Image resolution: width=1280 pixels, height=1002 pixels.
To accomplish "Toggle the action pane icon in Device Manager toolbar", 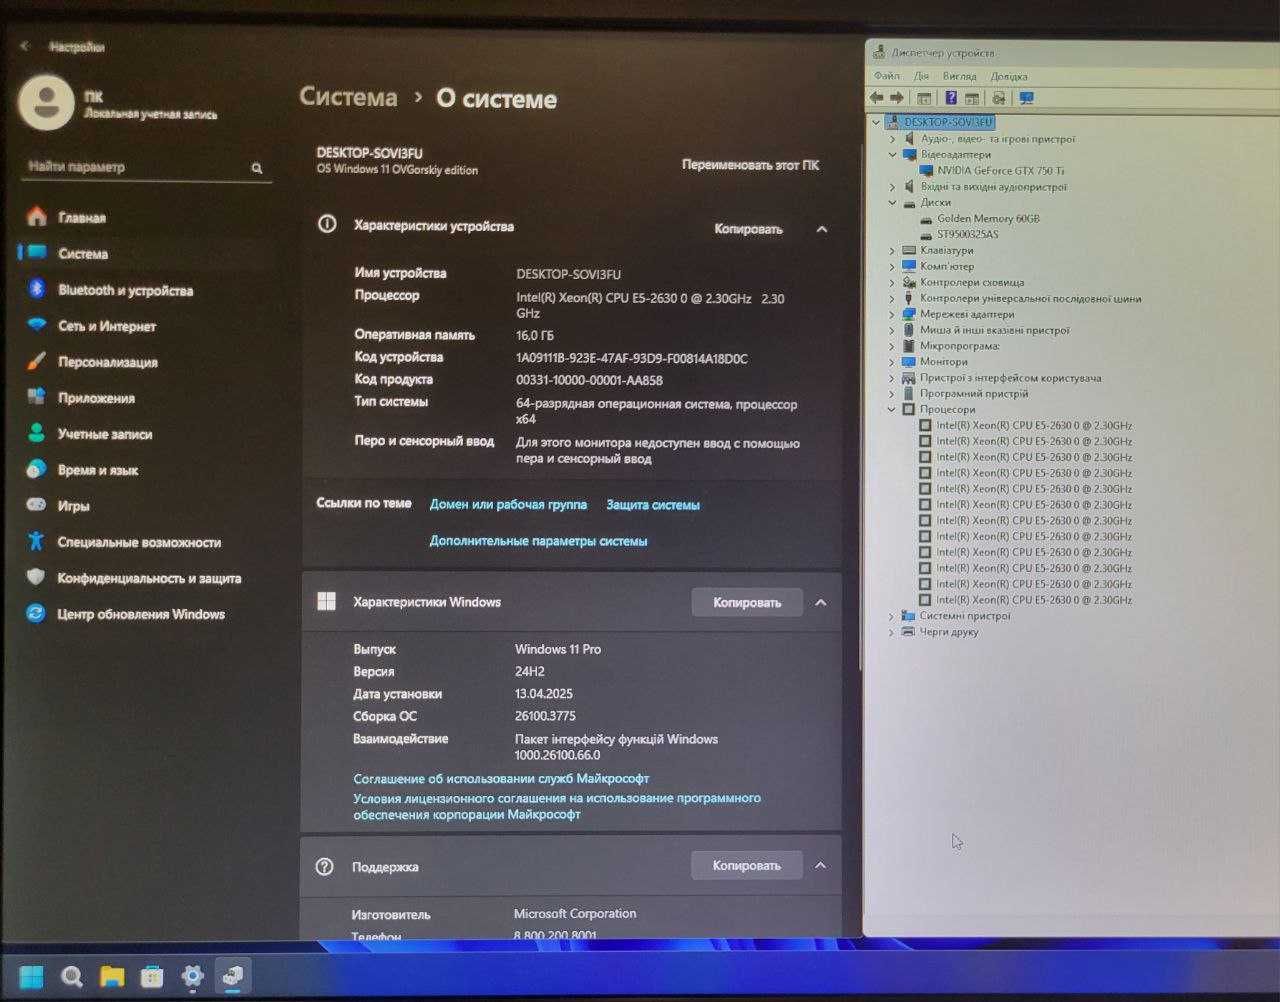I will tap(971, 98).
